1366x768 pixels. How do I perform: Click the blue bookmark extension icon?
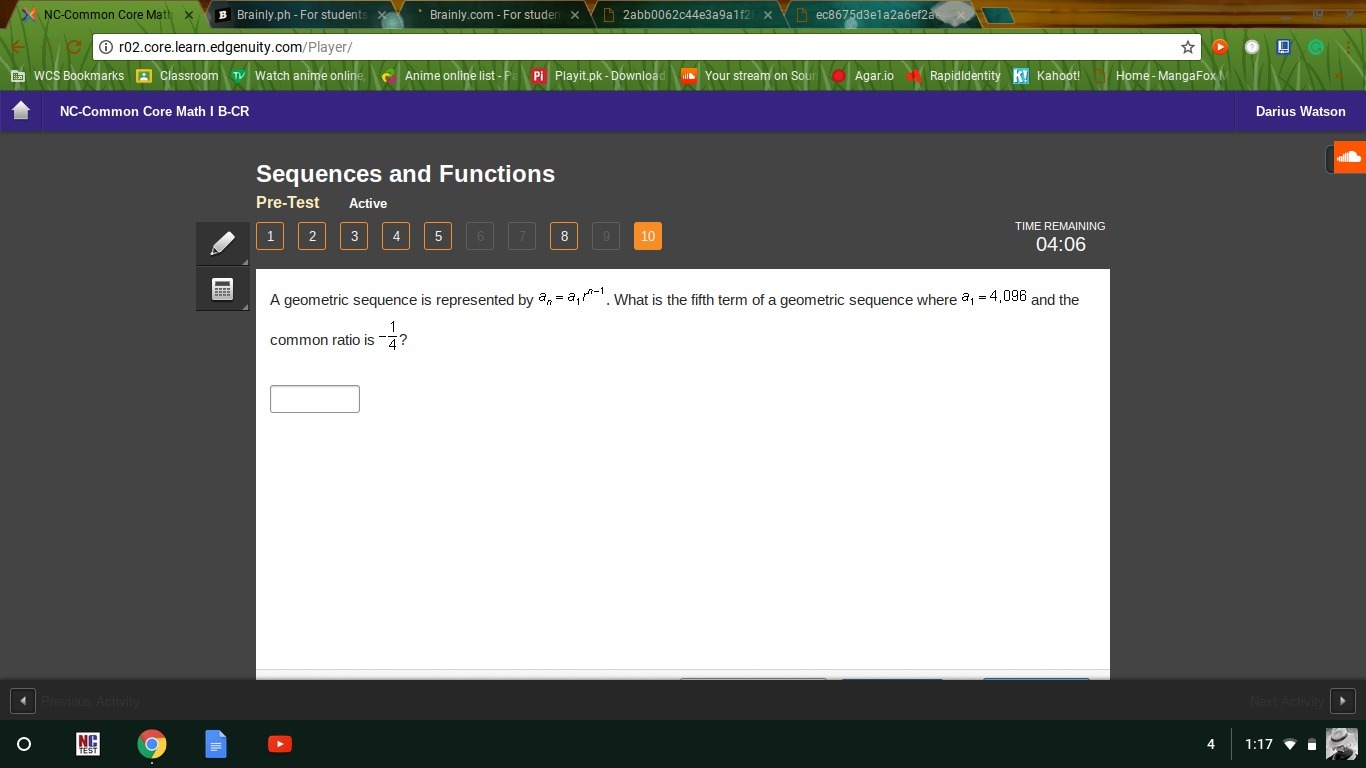(x=1284, y=47)
